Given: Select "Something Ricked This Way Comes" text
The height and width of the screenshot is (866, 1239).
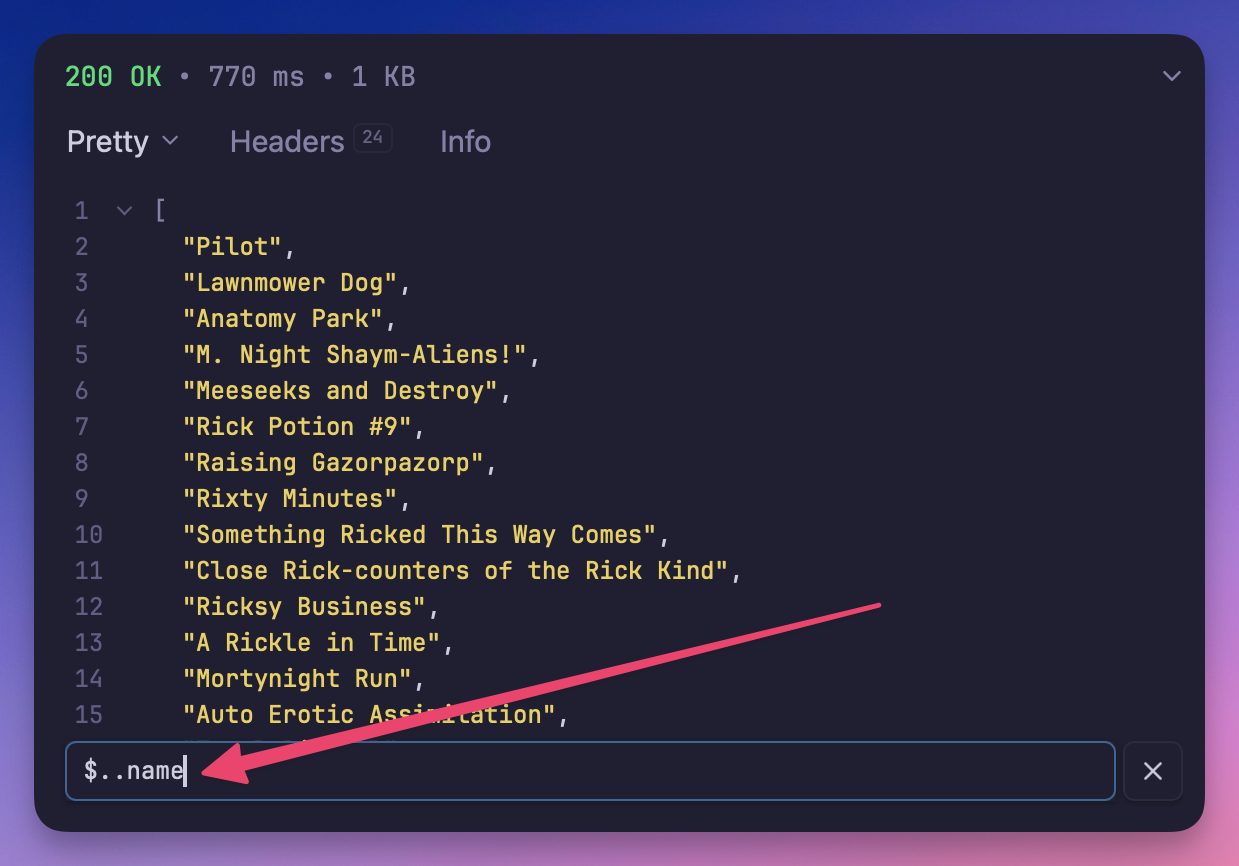Looking at the screenshot, I should [x=425, y=534].
